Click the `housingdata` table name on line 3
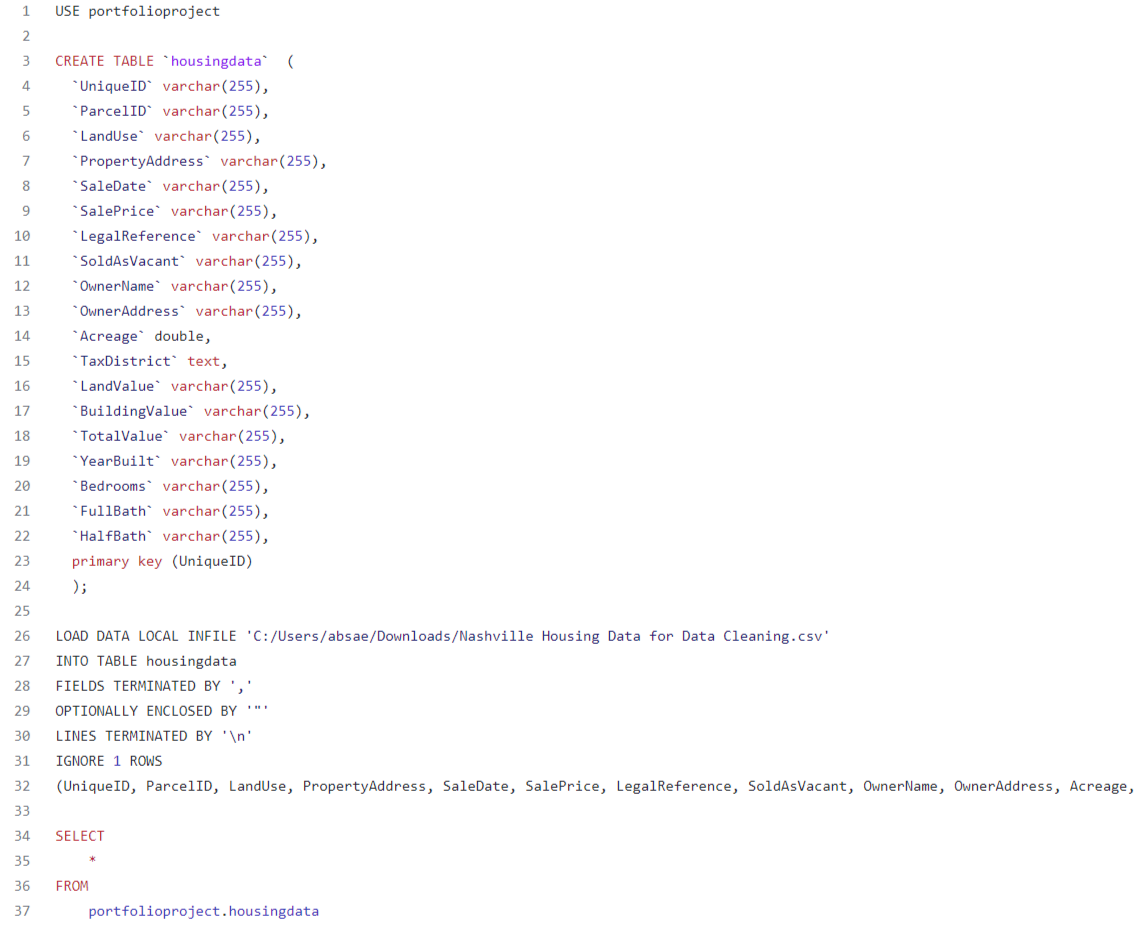This screenshot has height=925, width=1142. pos(216,61)
